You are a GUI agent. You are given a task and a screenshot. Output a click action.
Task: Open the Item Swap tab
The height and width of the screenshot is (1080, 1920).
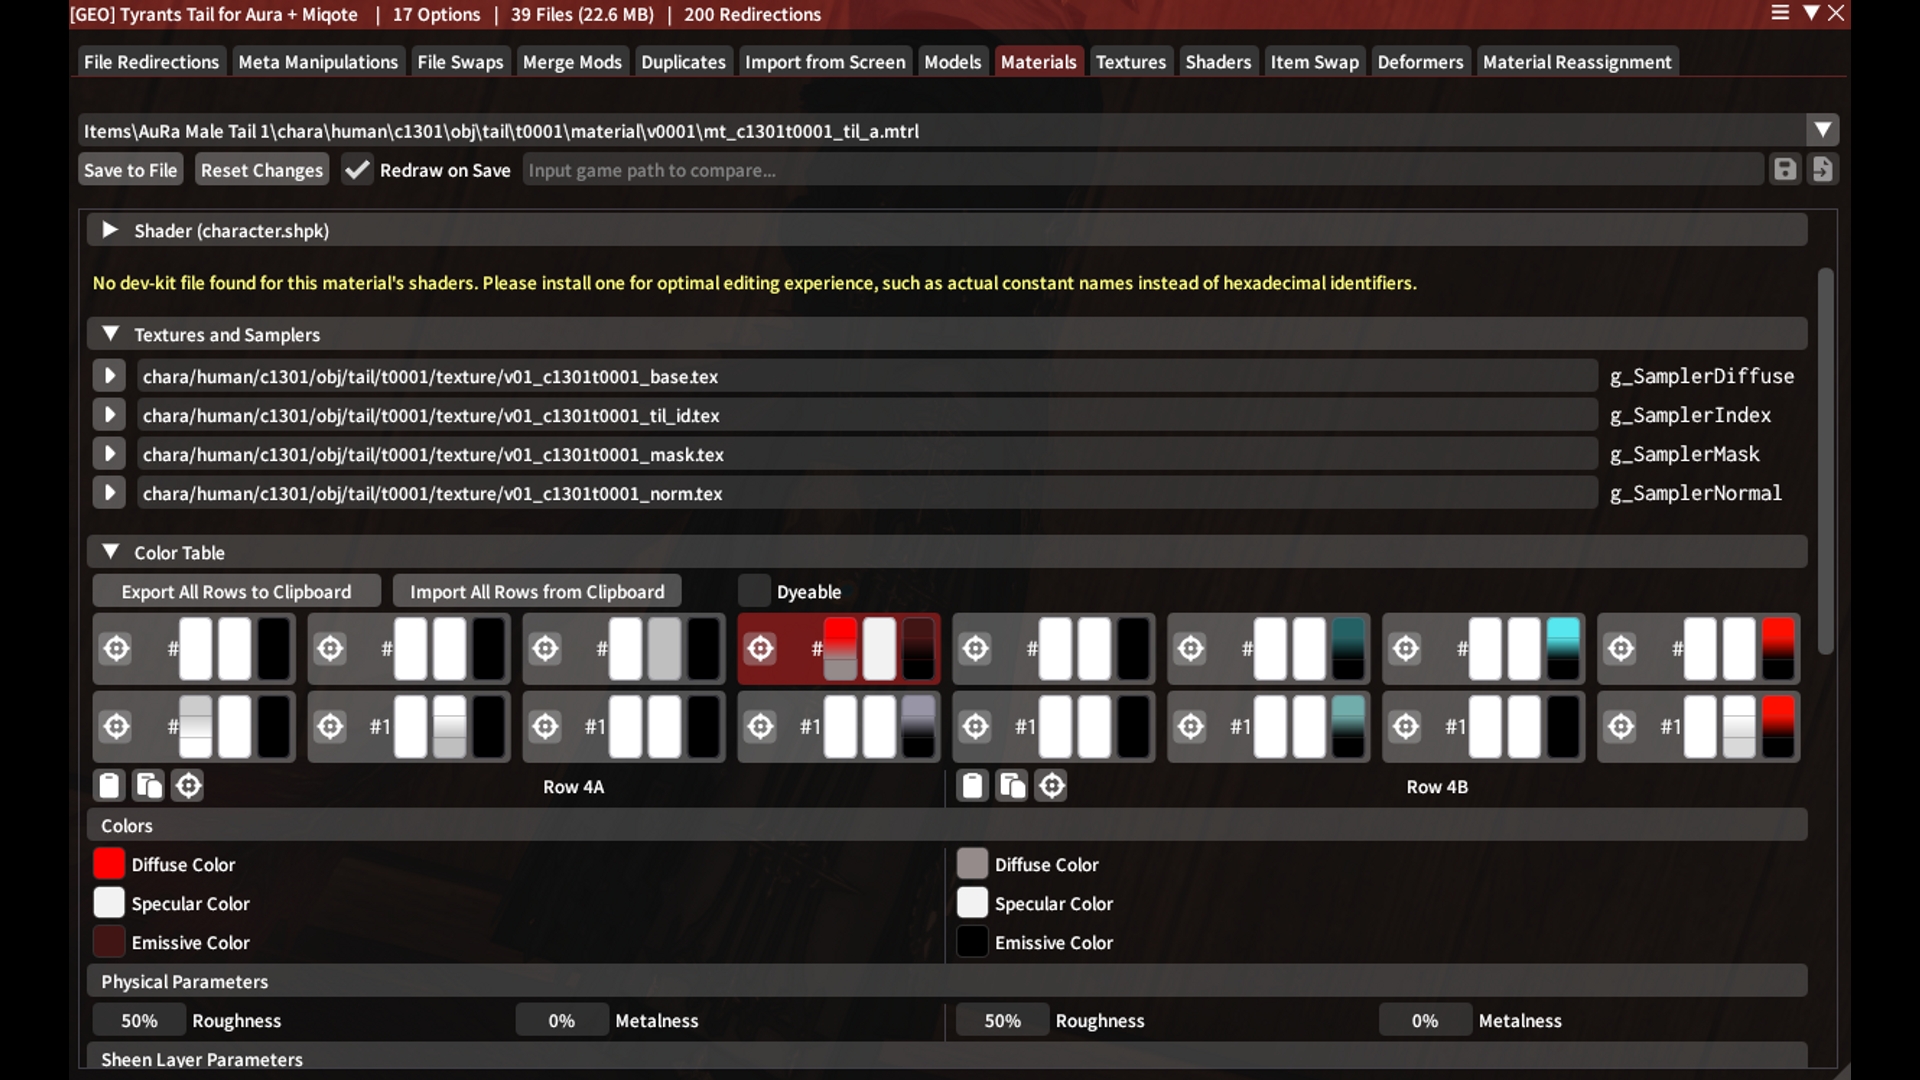tap(1314, 61)
